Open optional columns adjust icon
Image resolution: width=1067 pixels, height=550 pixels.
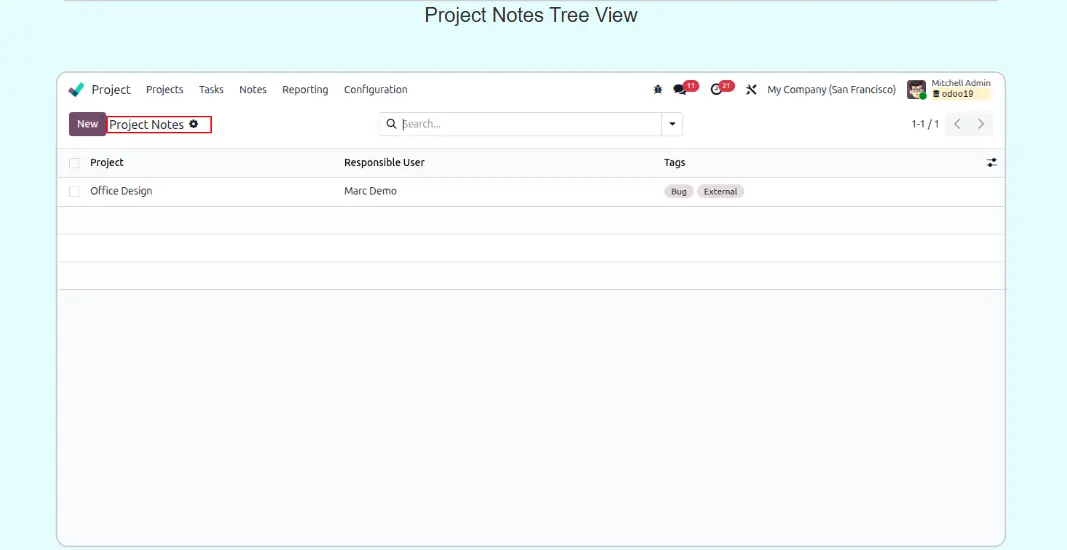click(x=992, y=162)
